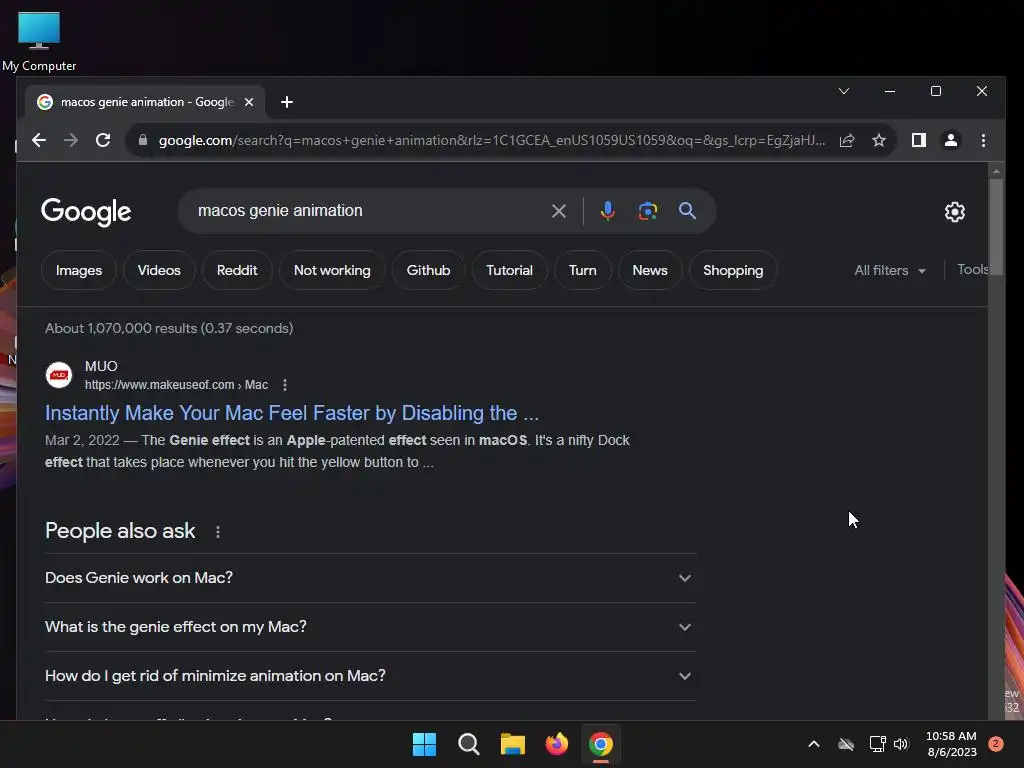1024x768 pixels.
Task: Open cloud sync tray icon
Action: point(846,744)
